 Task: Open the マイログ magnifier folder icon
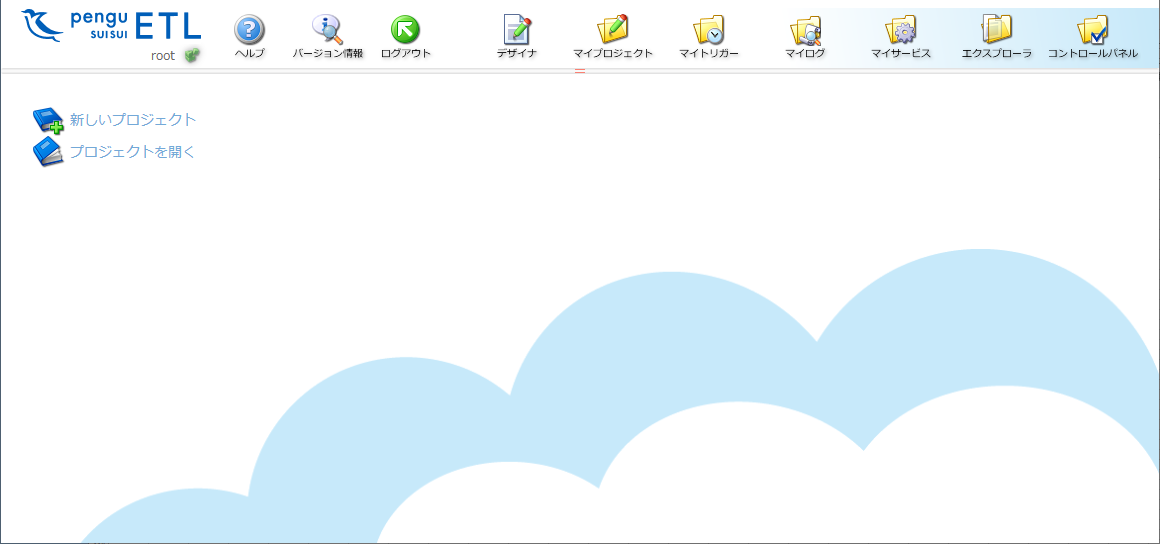click(x=805, y=30)
